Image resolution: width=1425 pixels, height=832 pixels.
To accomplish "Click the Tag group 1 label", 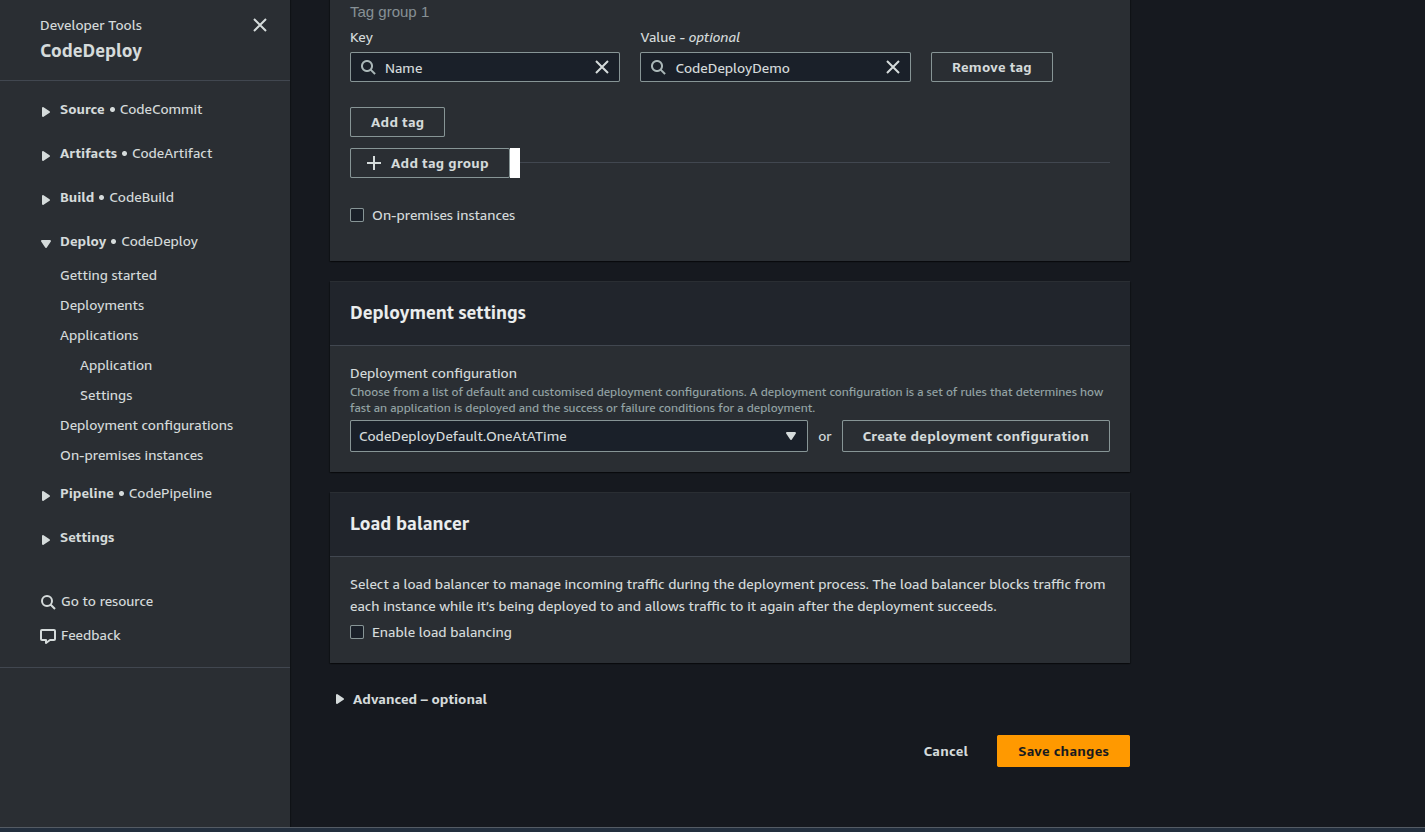I will pos(389,12).
